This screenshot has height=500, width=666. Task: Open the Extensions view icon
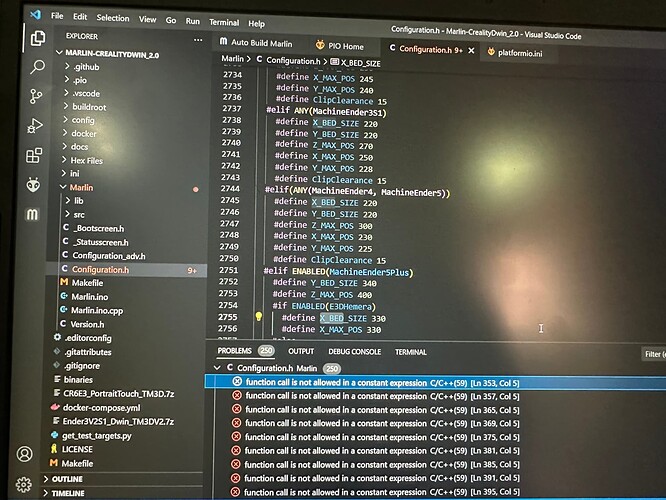click(34, 155)
